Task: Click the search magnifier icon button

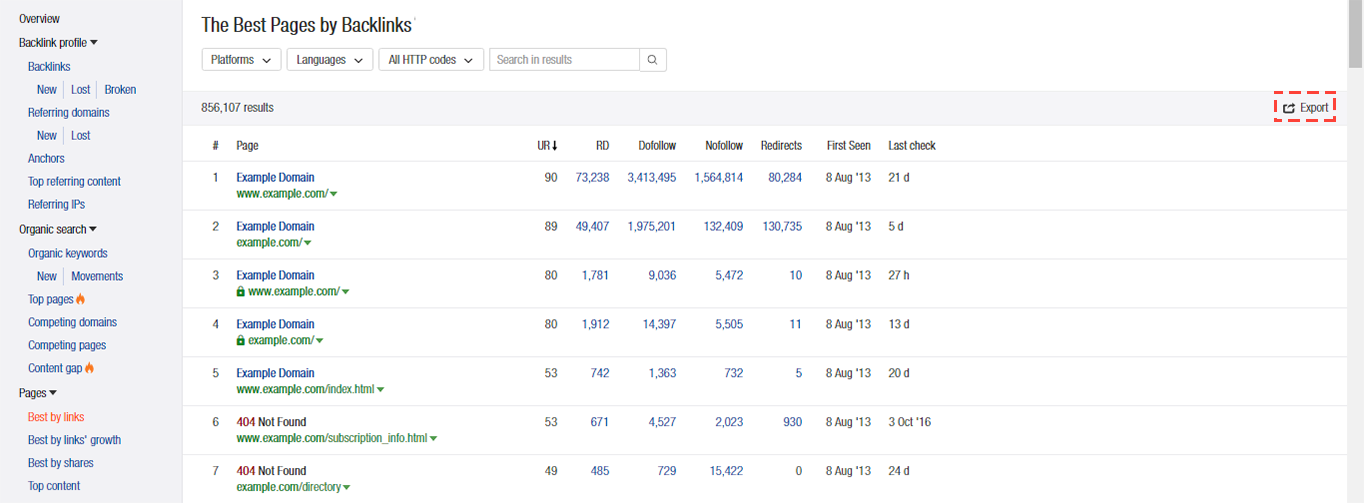Action: [653, 60]
